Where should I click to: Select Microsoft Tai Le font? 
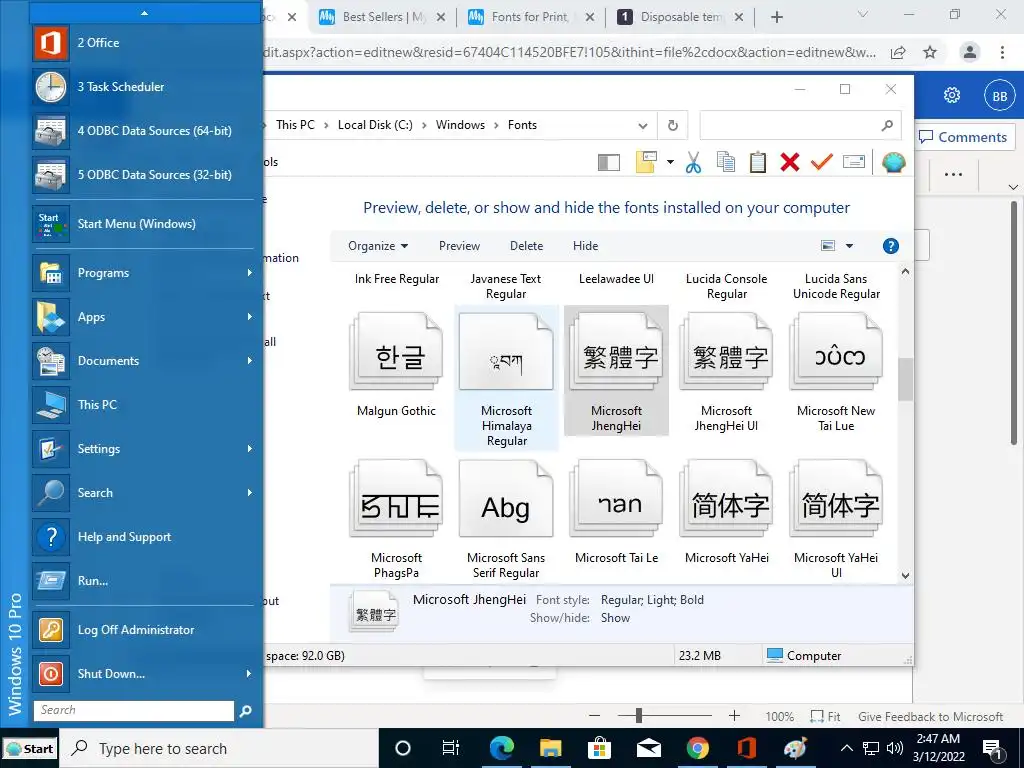tap(616, 512)
